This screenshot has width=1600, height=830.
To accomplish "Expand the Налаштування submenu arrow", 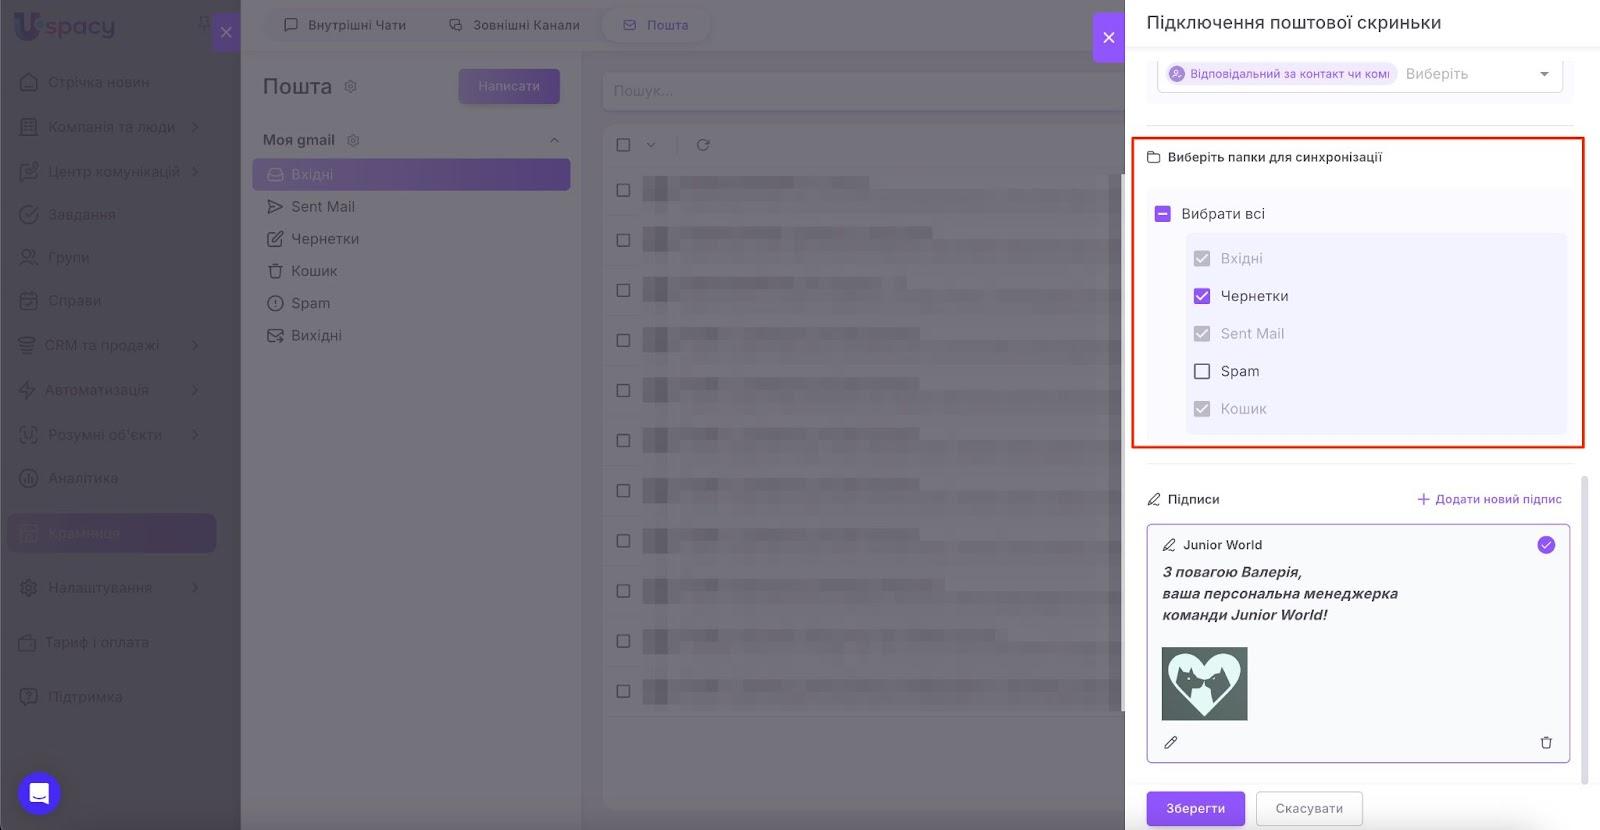I will [x=195, y=588].
